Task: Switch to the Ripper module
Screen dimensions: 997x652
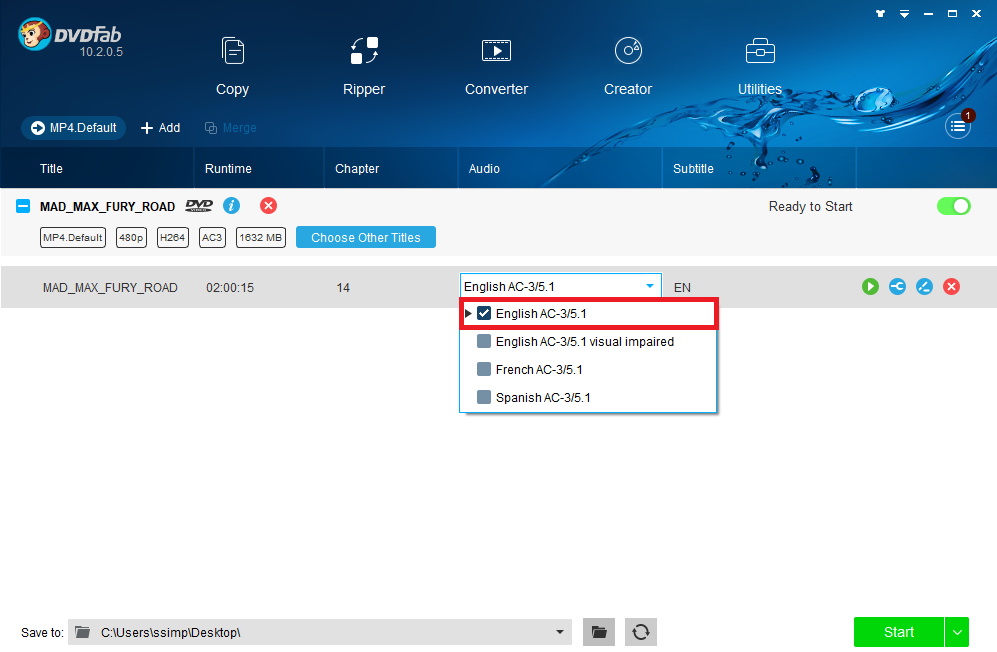Action: (x=364, y=66)
